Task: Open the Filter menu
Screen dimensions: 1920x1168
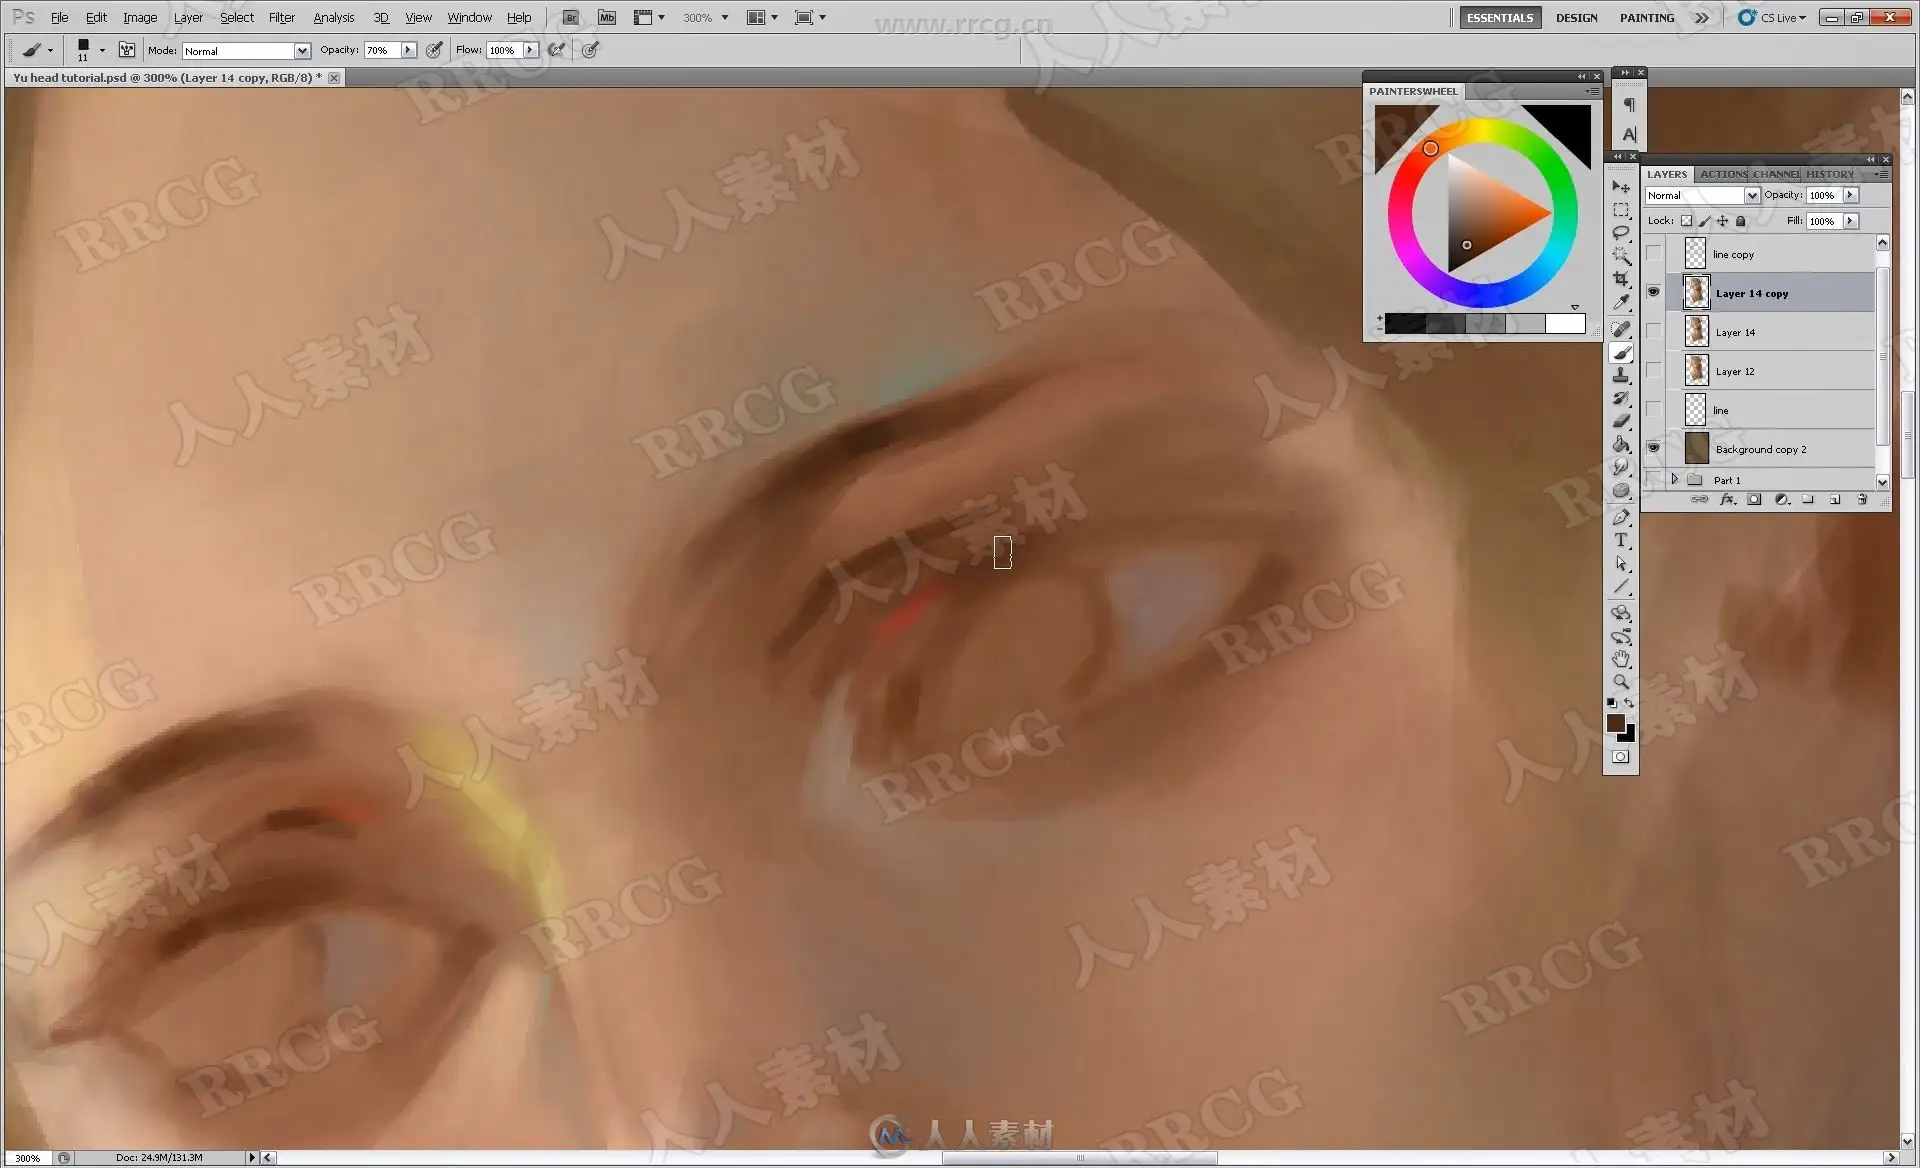Action: pyautogui.click(x=281, y=17)
